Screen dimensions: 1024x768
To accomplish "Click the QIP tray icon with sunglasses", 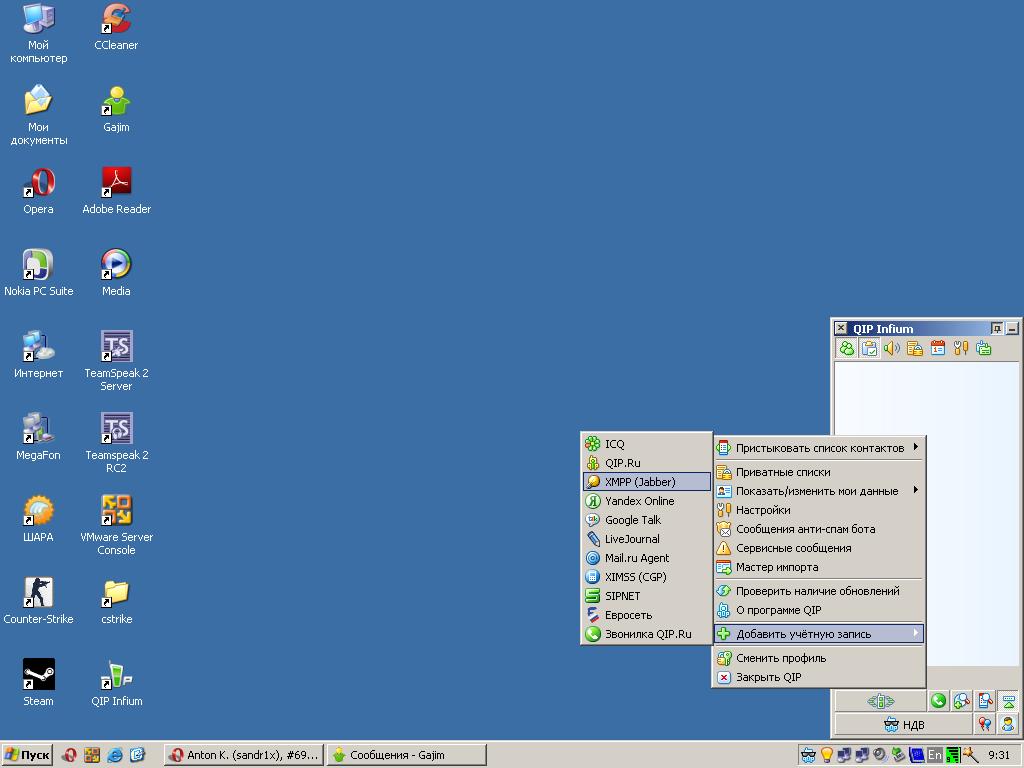I will (808, 755).
